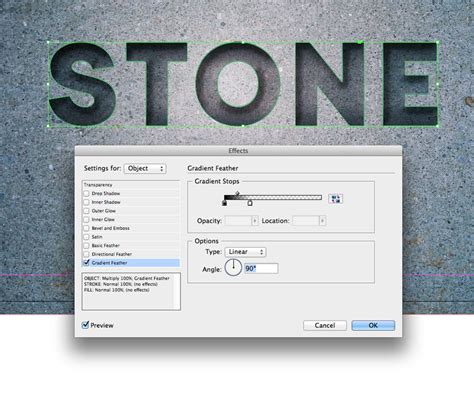Screen dimensions: 474x393
Task: Open the Opacity value dropdown arrow
Action: [255, 221]
